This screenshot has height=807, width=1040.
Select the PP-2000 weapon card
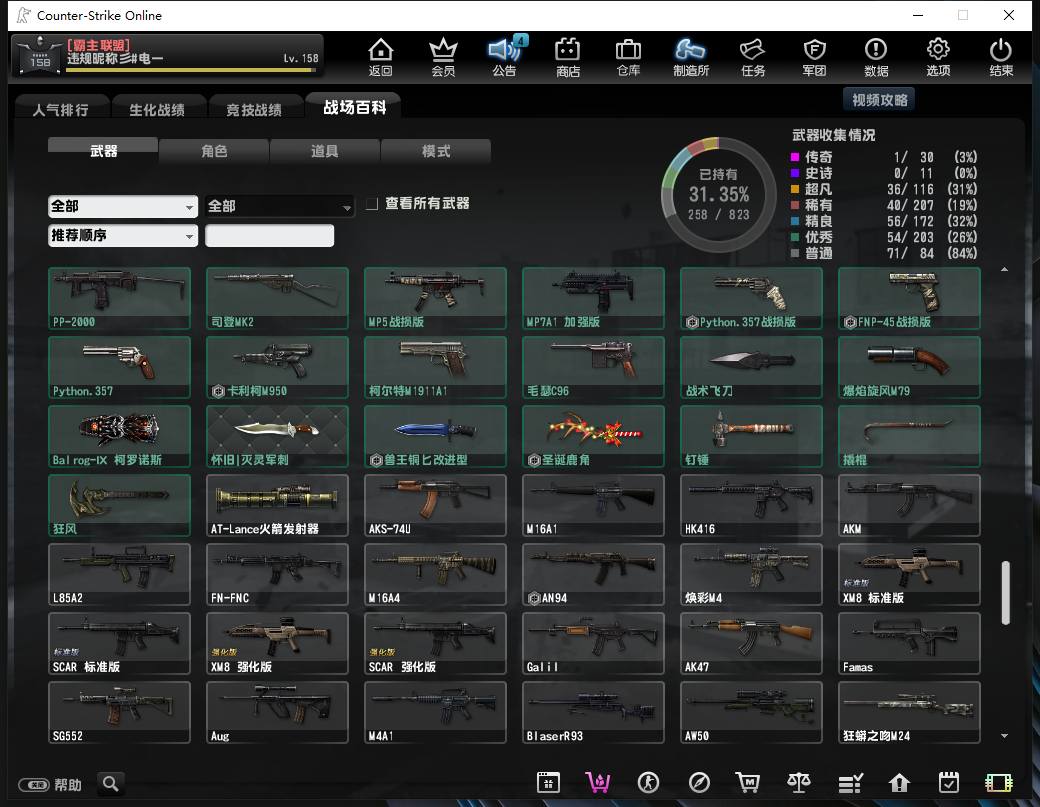click(119, 298)
